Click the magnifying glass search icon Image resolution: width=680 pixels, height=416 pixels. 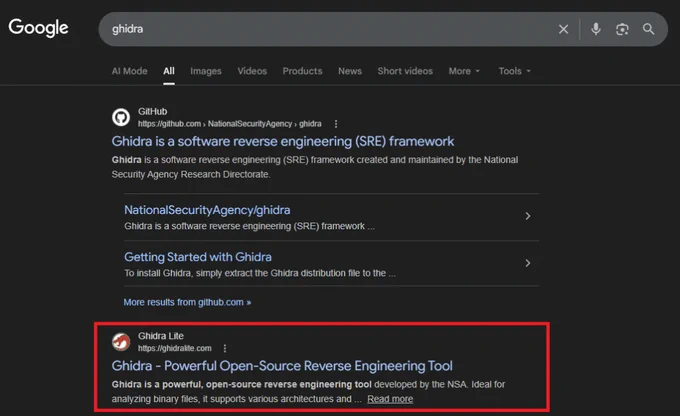pyautogui.click(x=648, y=29)
